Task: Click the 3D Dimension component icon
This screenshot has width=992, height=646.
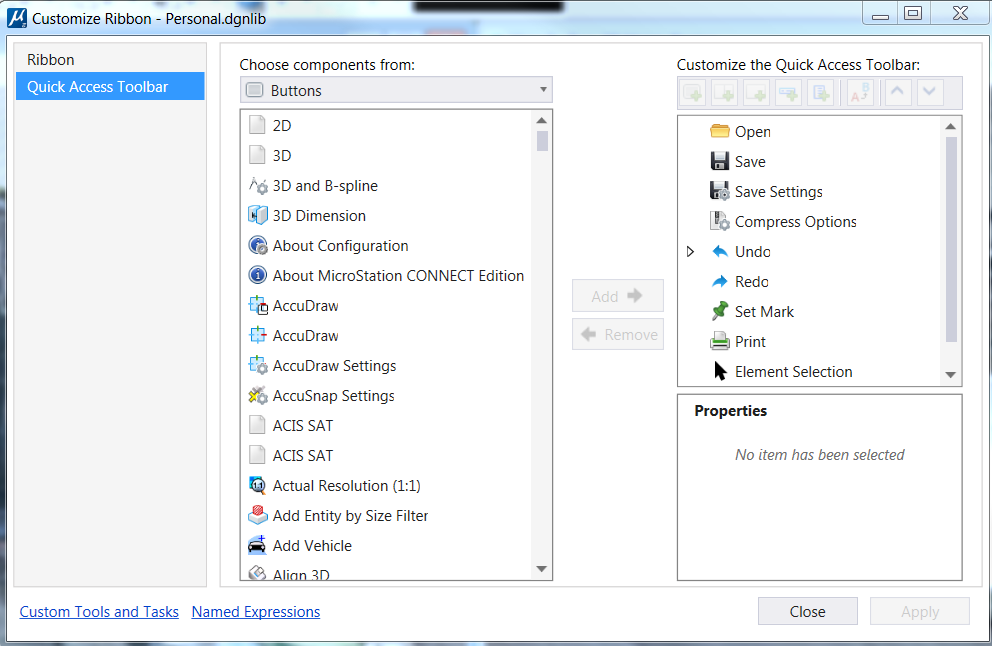Action: tap(257, 216)
